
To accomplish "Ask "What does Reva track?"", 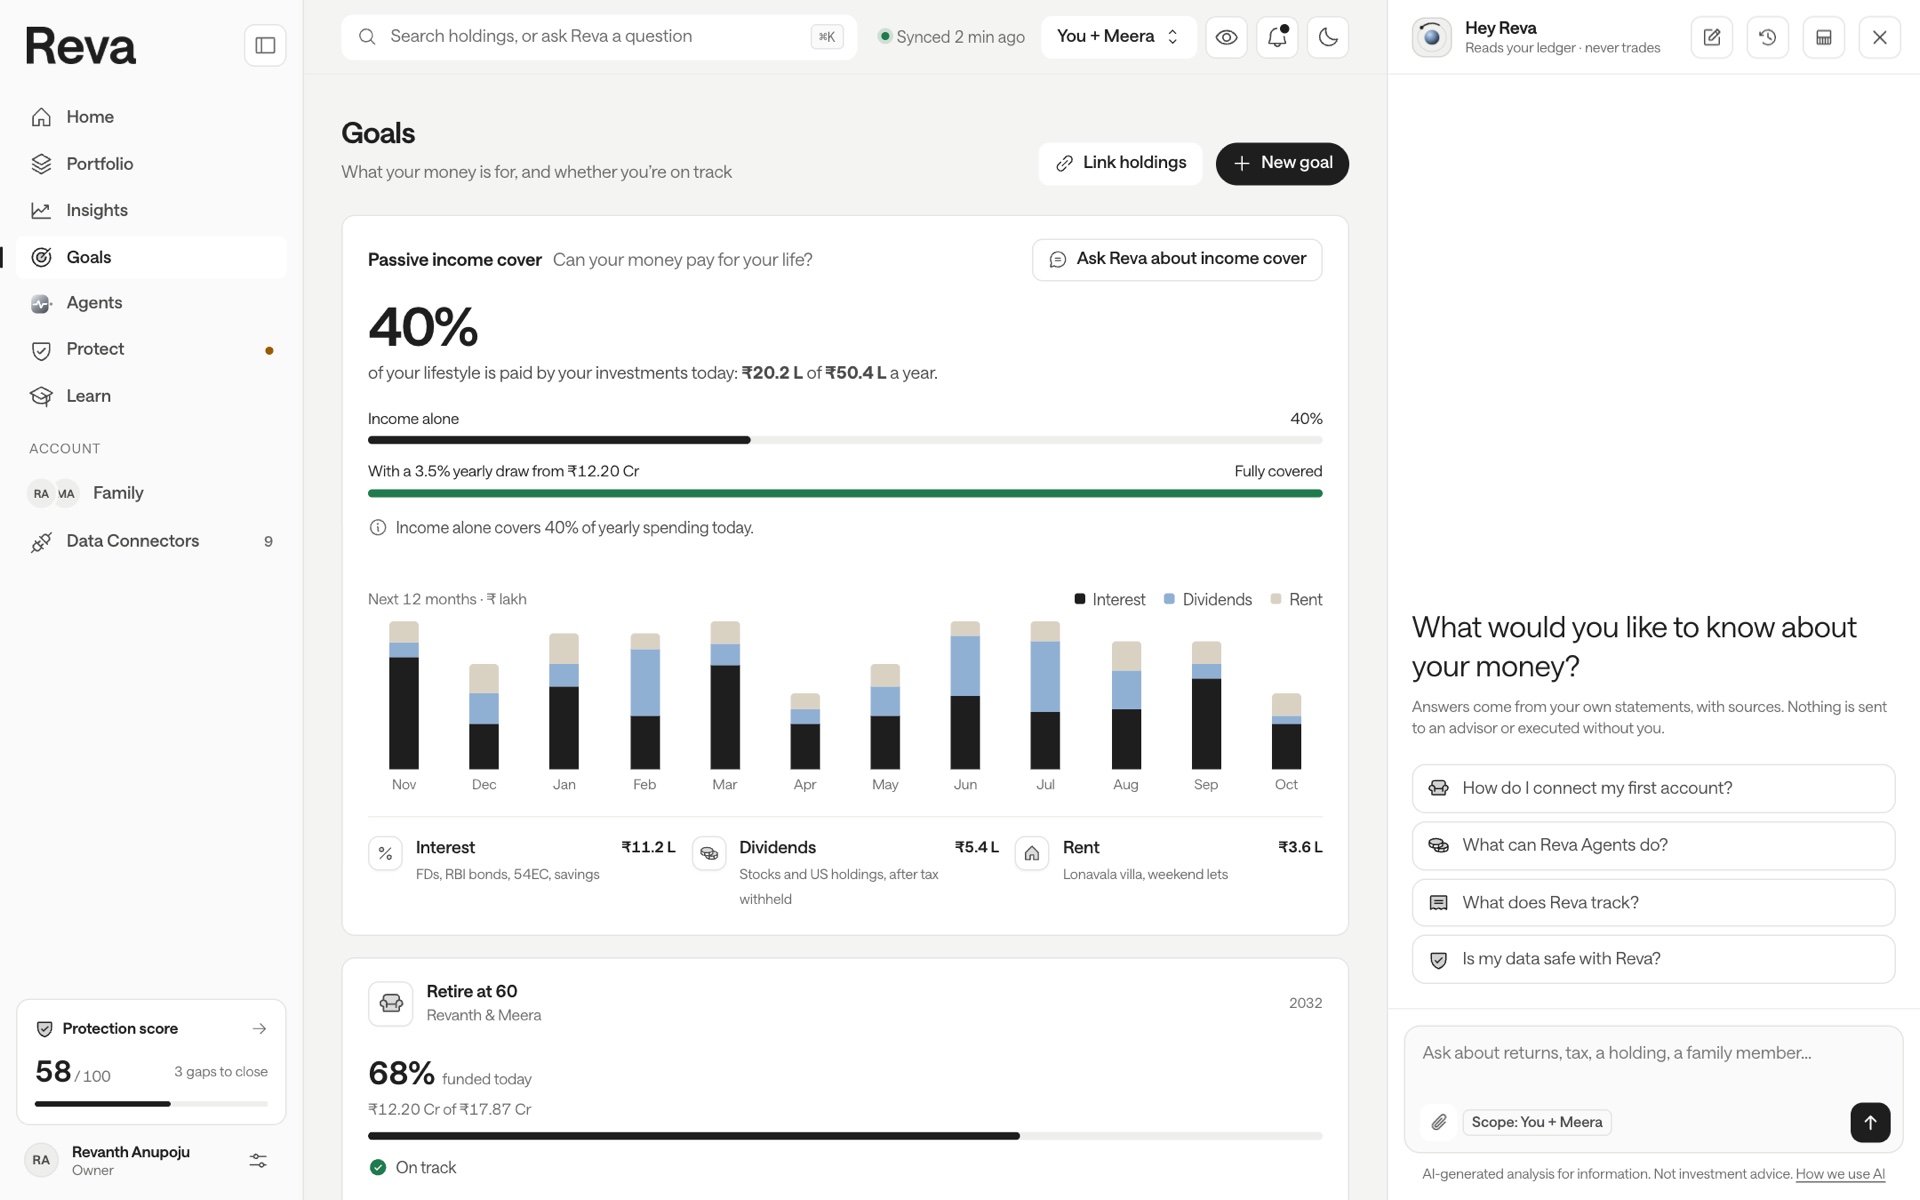I will click(1653, 903).
